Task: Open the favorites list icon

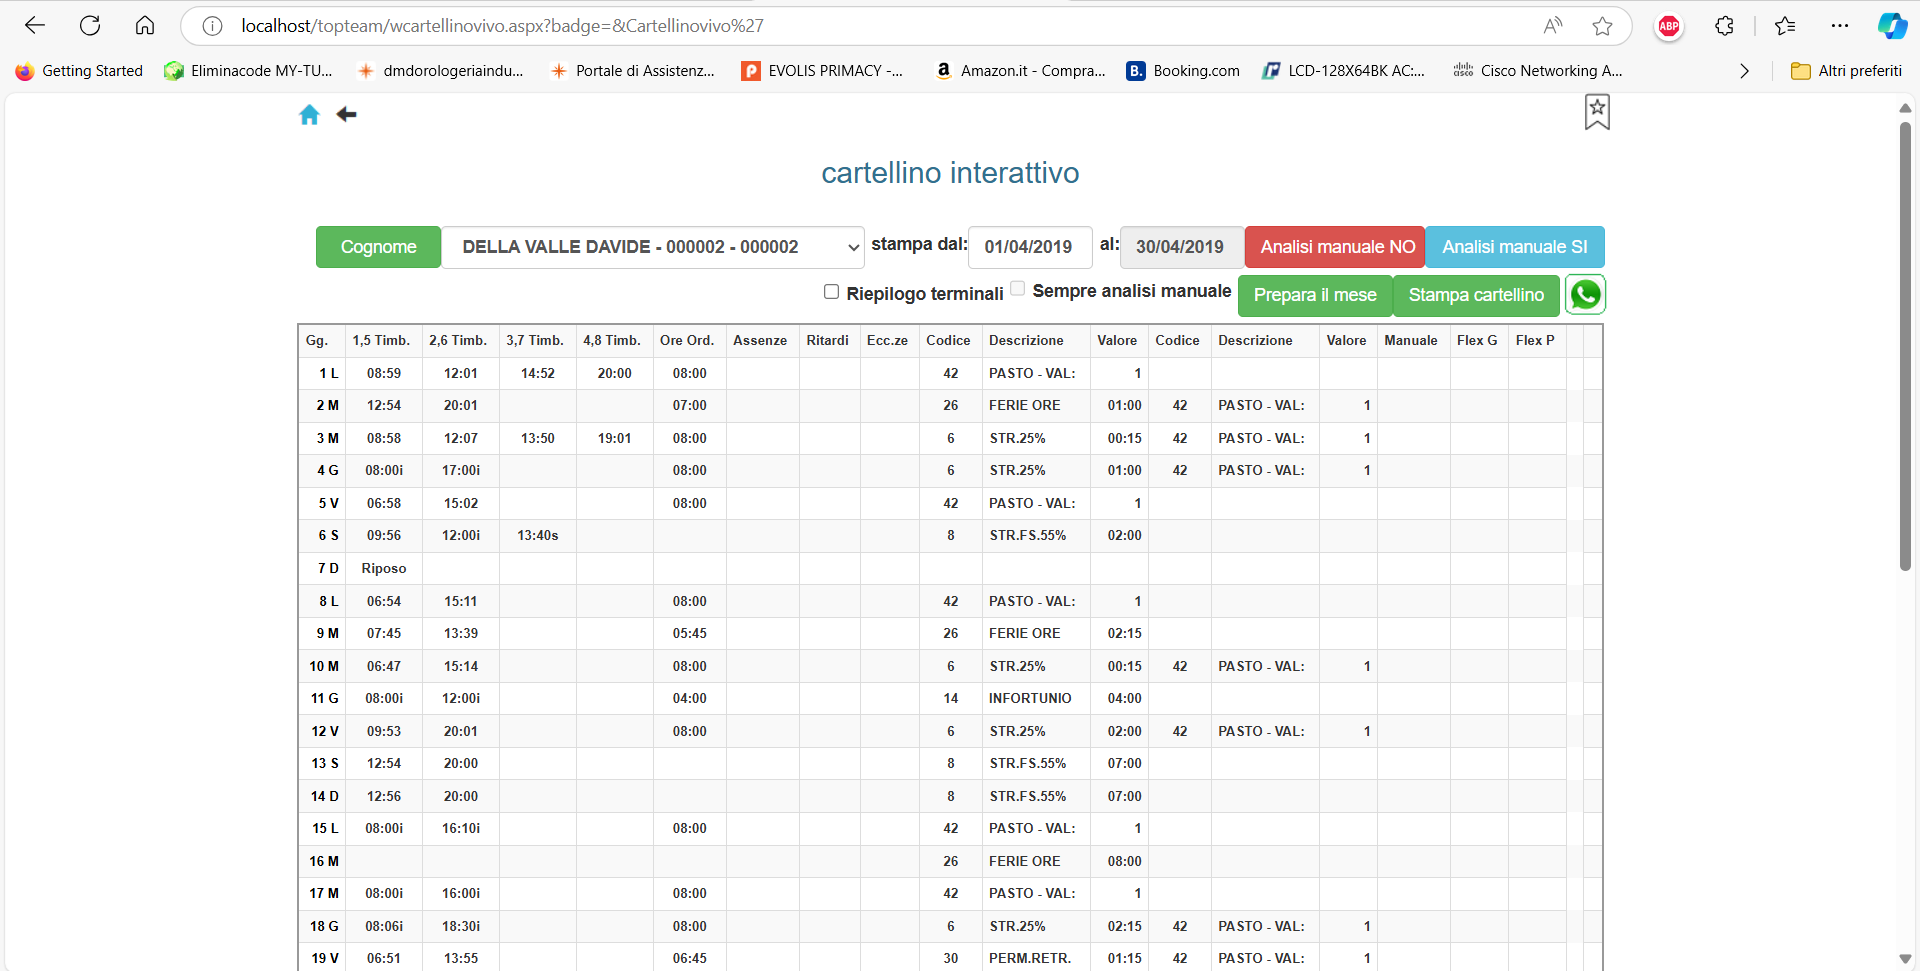Action: [x=1785, y=26]
